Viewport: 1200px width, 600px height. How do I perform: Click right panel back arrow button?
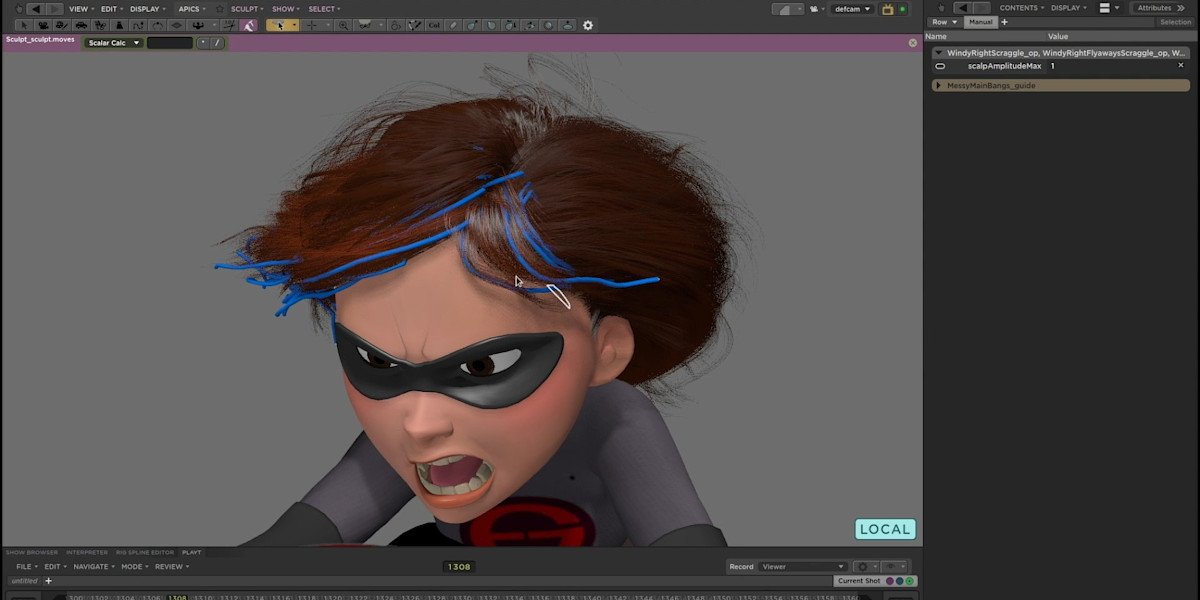tap(961, 8)
